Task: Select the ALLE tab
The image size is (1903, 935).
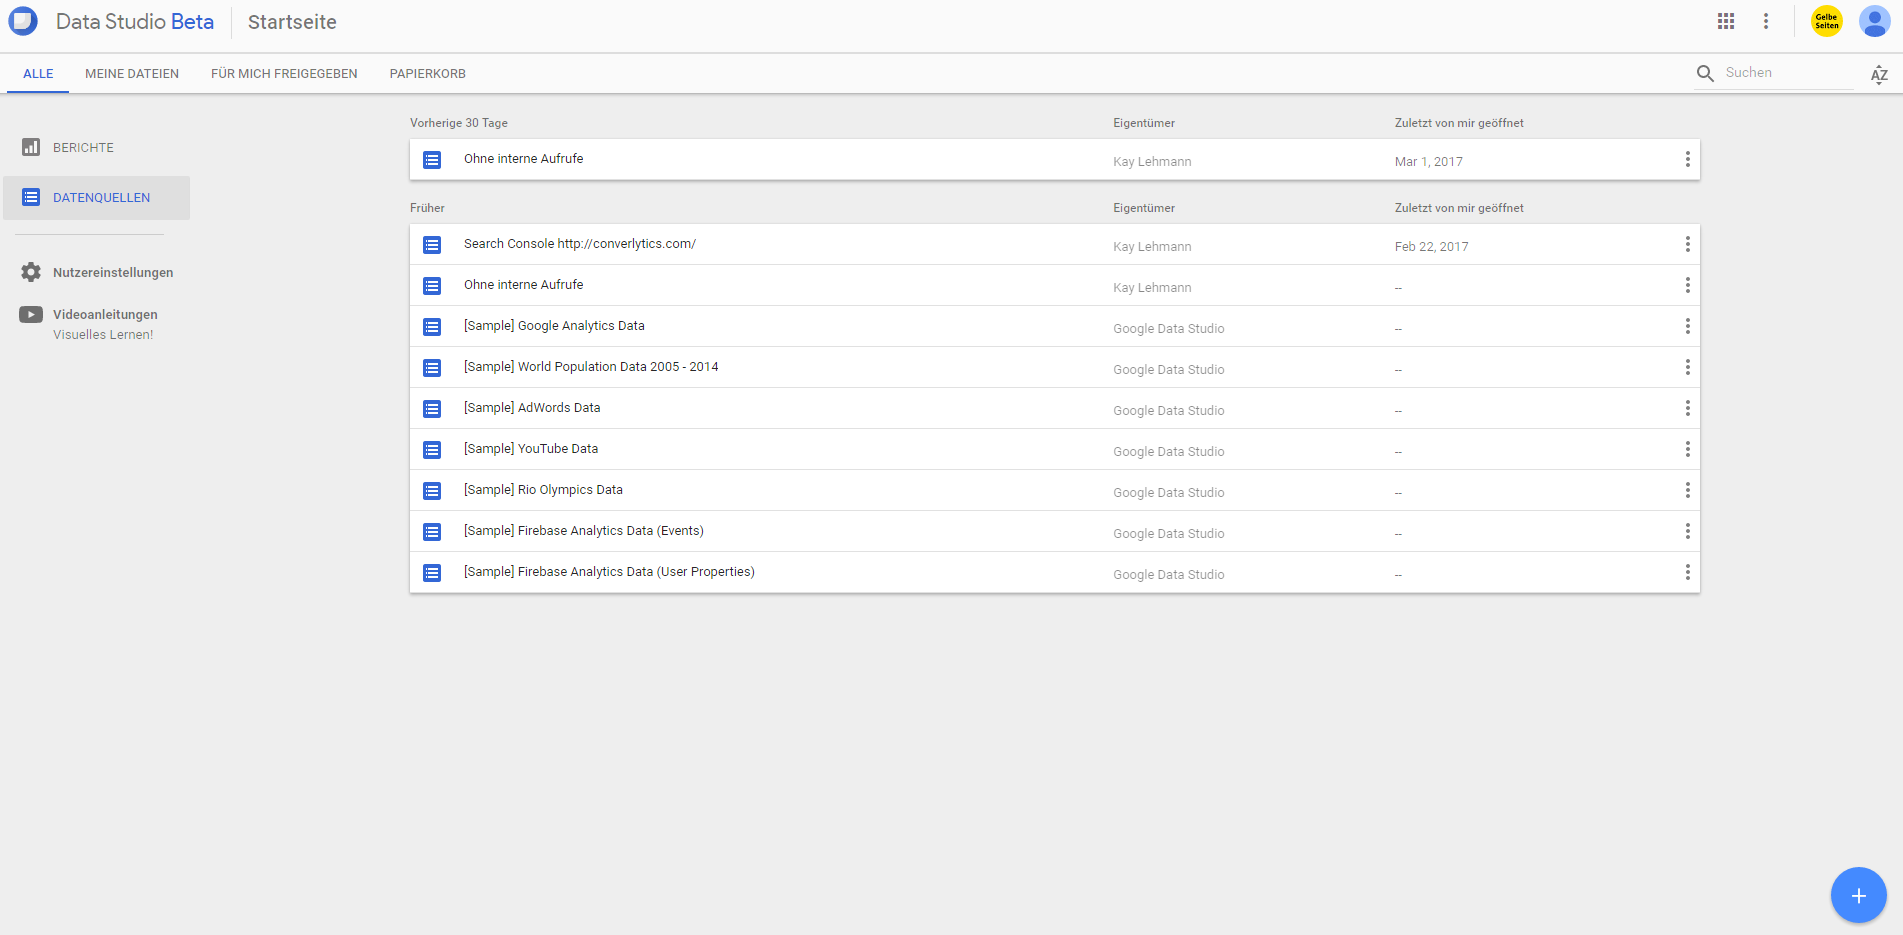Action: pos(38,74)
